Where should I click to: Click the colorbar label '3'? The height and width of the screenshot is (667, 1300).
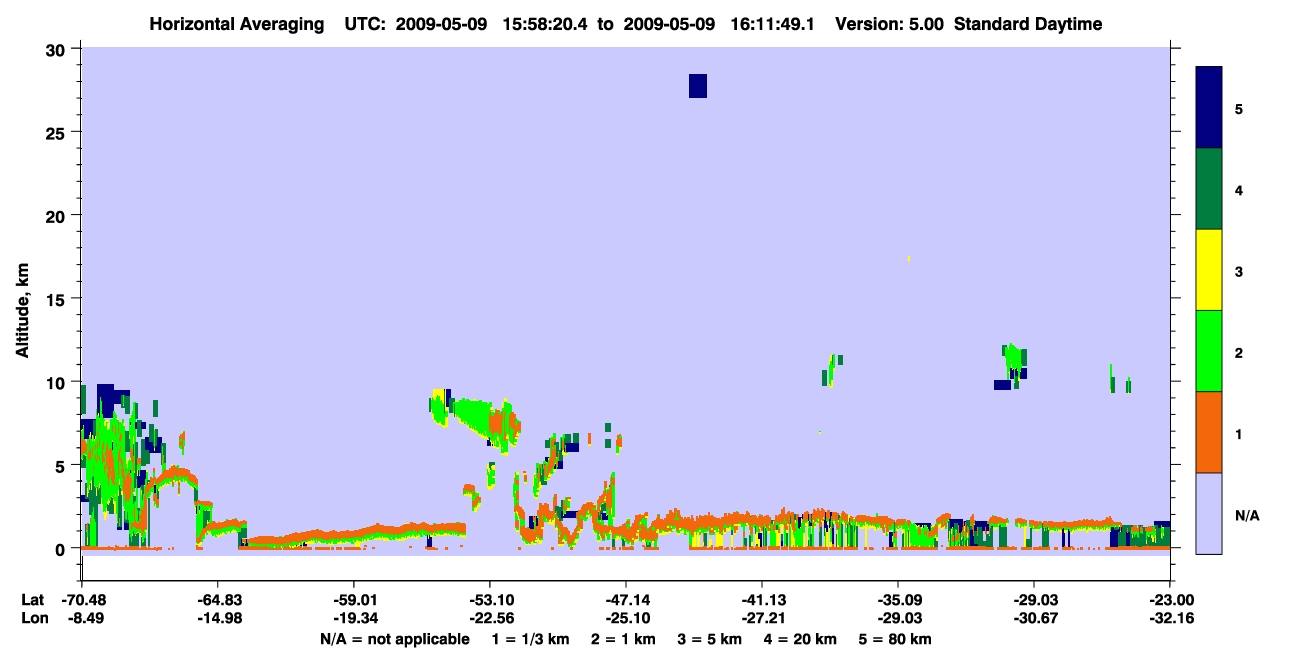pyautogui.click(x=1239, y=271)
